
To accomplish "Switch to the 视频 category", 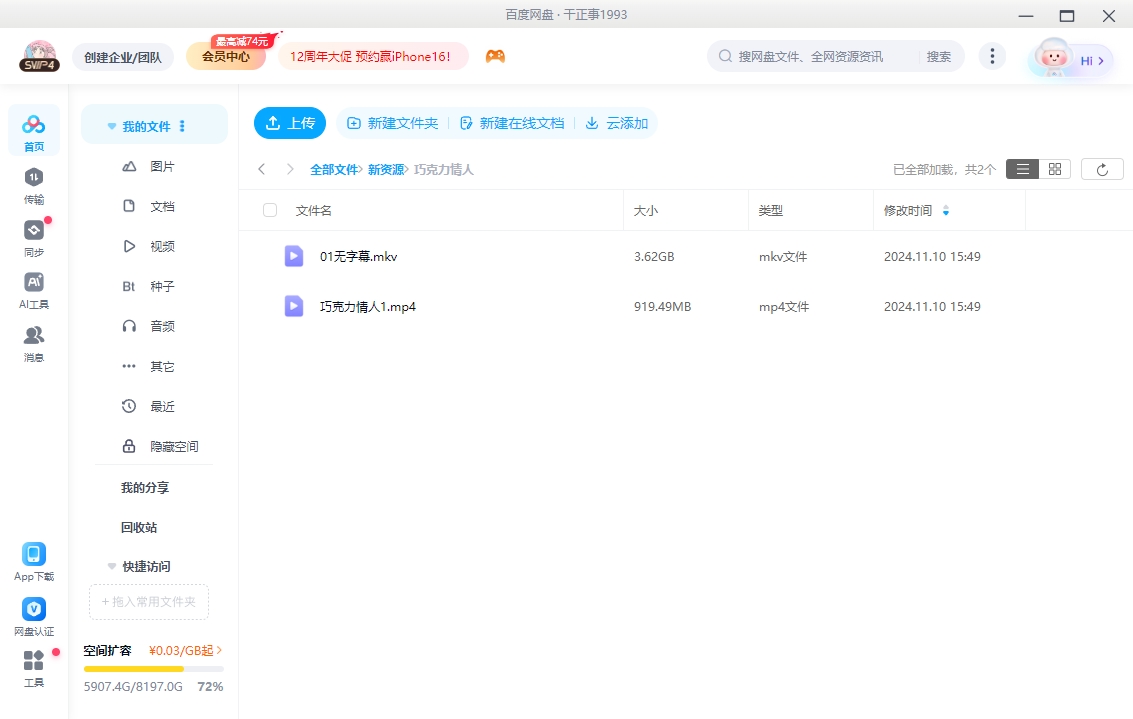I will click(163, 246).
